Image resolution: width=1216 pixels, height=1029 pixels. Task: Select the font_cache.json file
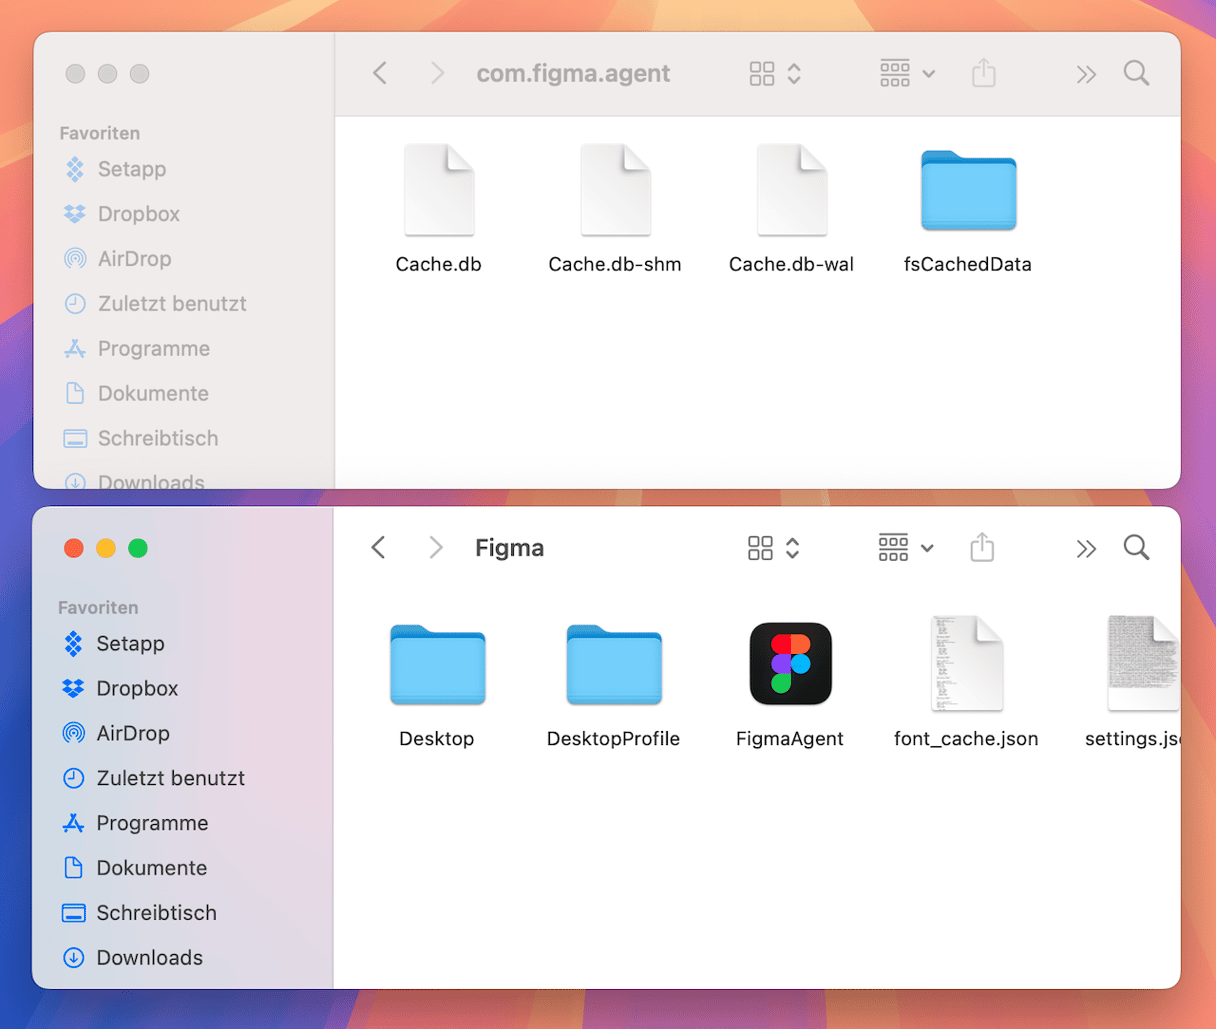(x=966, y=664)
